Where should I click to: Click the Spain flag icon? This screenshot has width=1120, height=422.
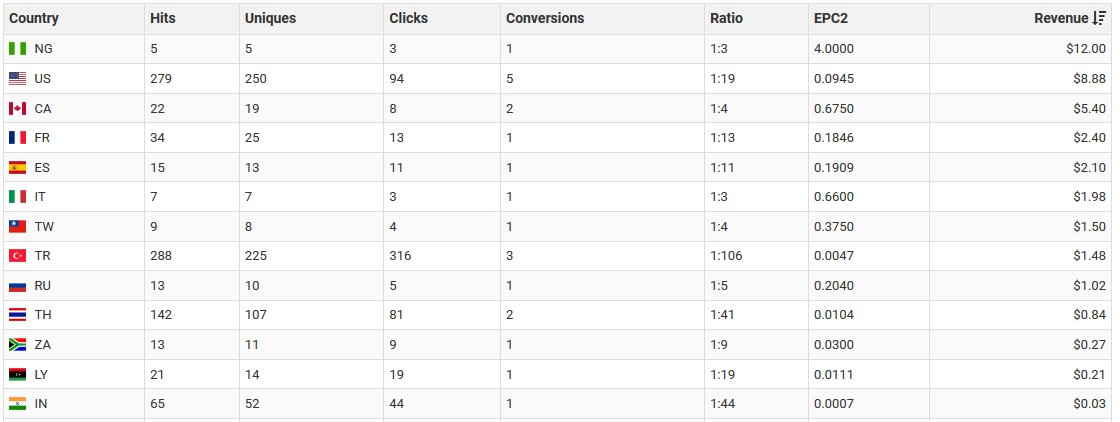17,167
